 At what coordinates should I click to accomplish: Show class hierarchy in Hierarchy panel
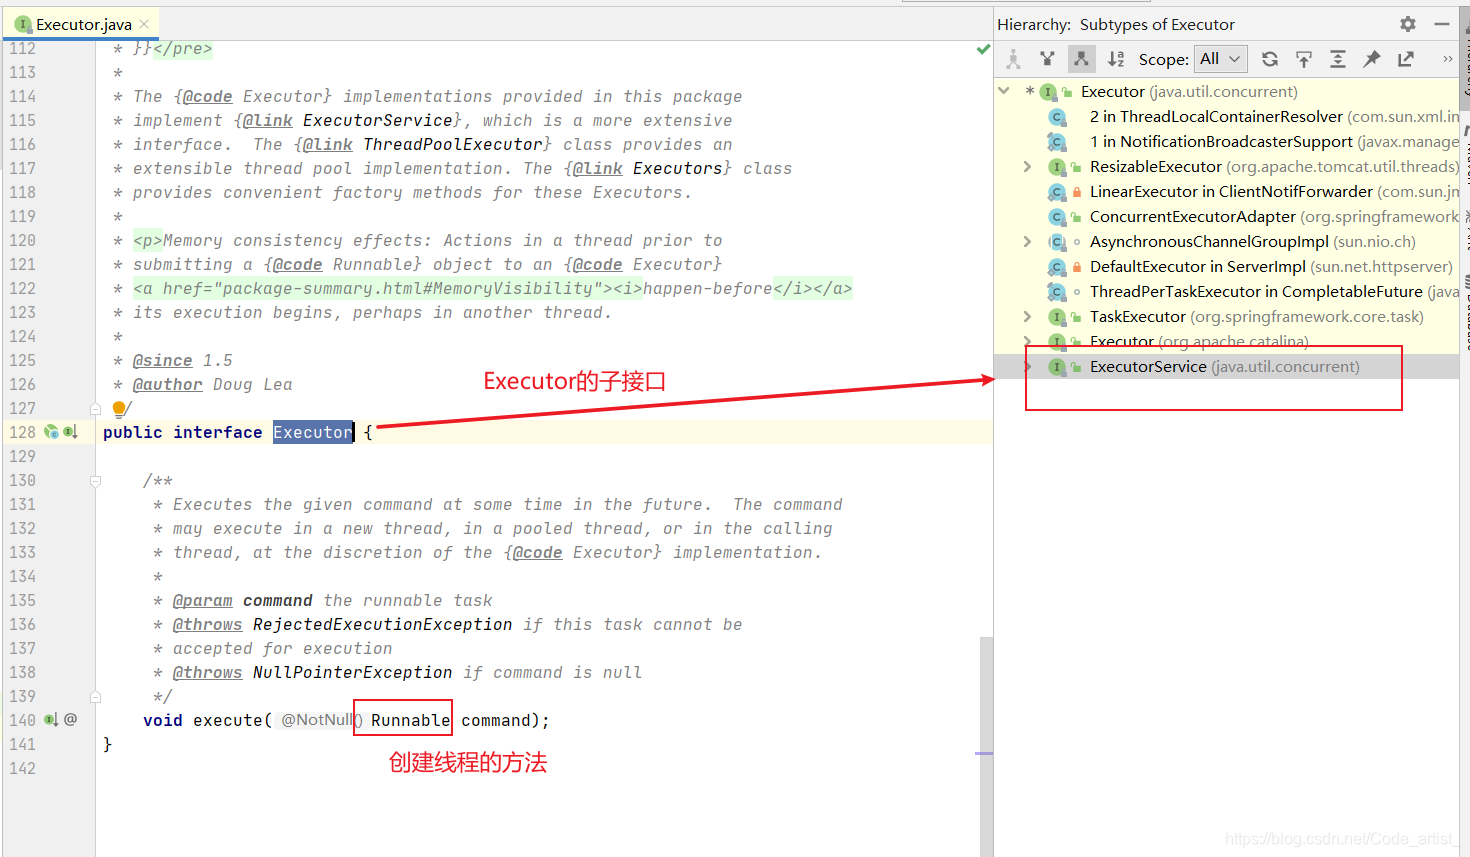(x=1013, y=59)
